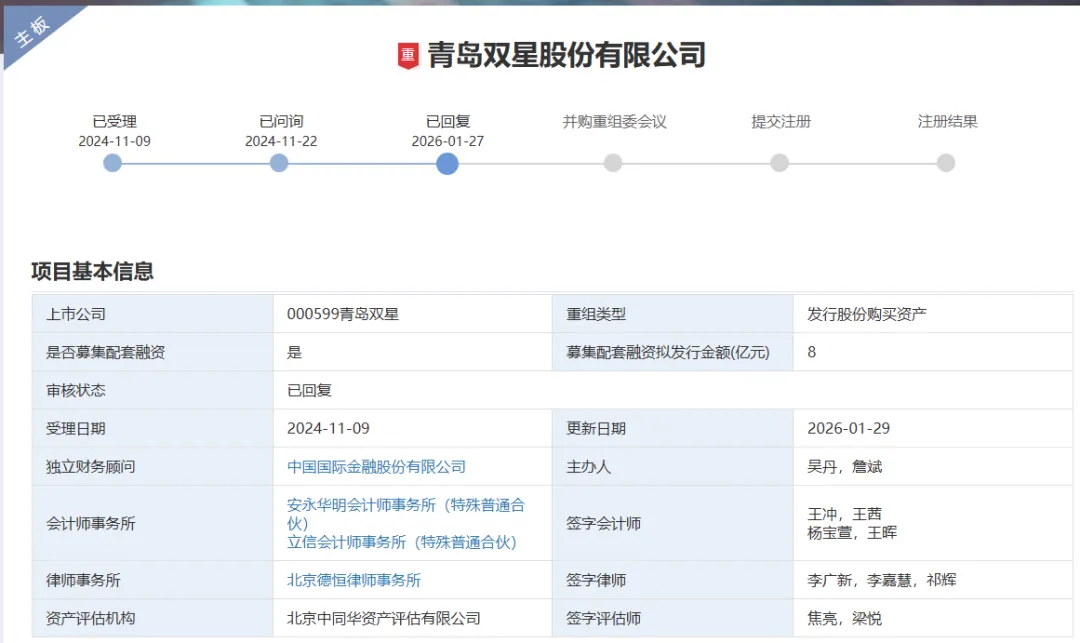Click the 2026-01-27 date under 已回复
Viewport: 1080px width, 643px height.
(448, 141)
